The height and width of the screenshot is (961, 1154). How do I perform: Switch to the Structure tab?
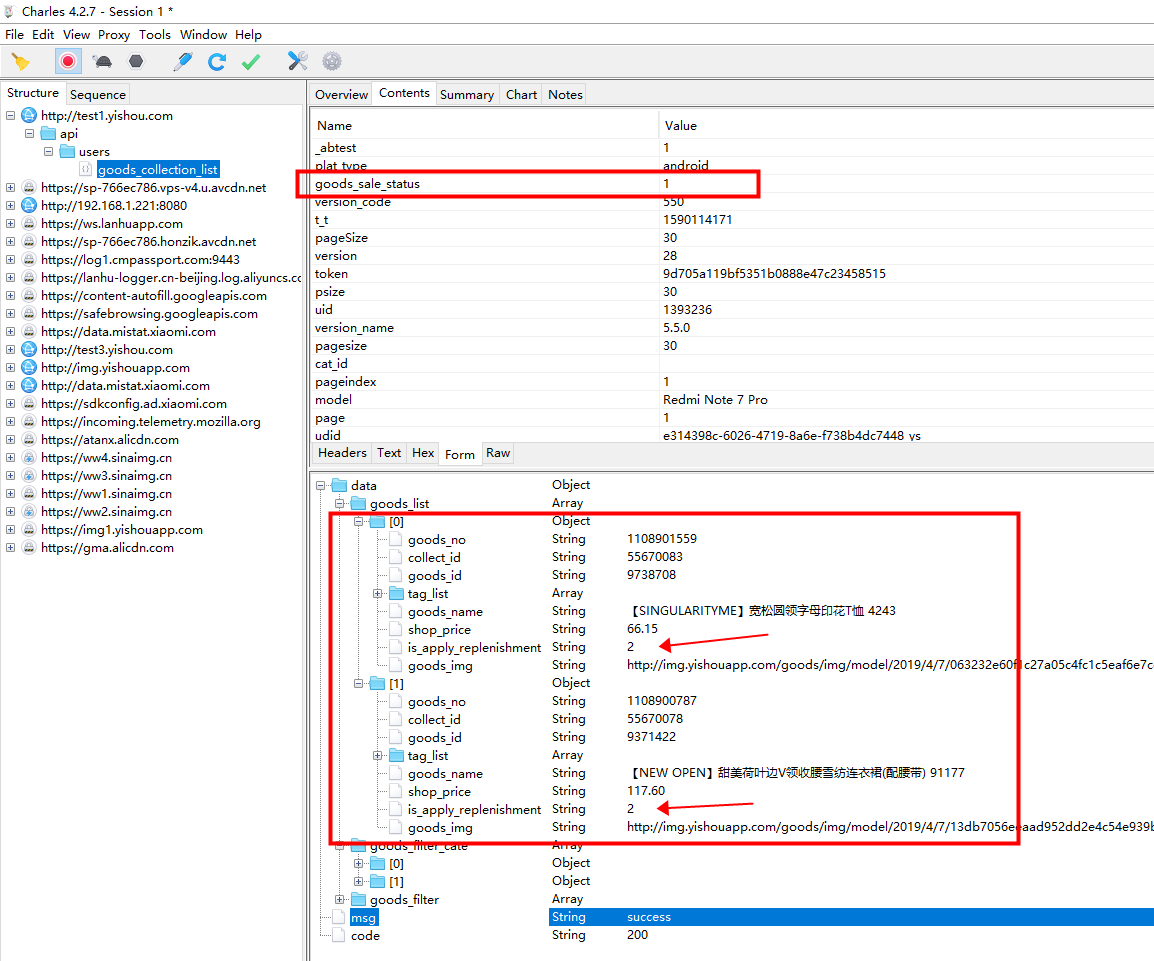(x=32, y=93)
